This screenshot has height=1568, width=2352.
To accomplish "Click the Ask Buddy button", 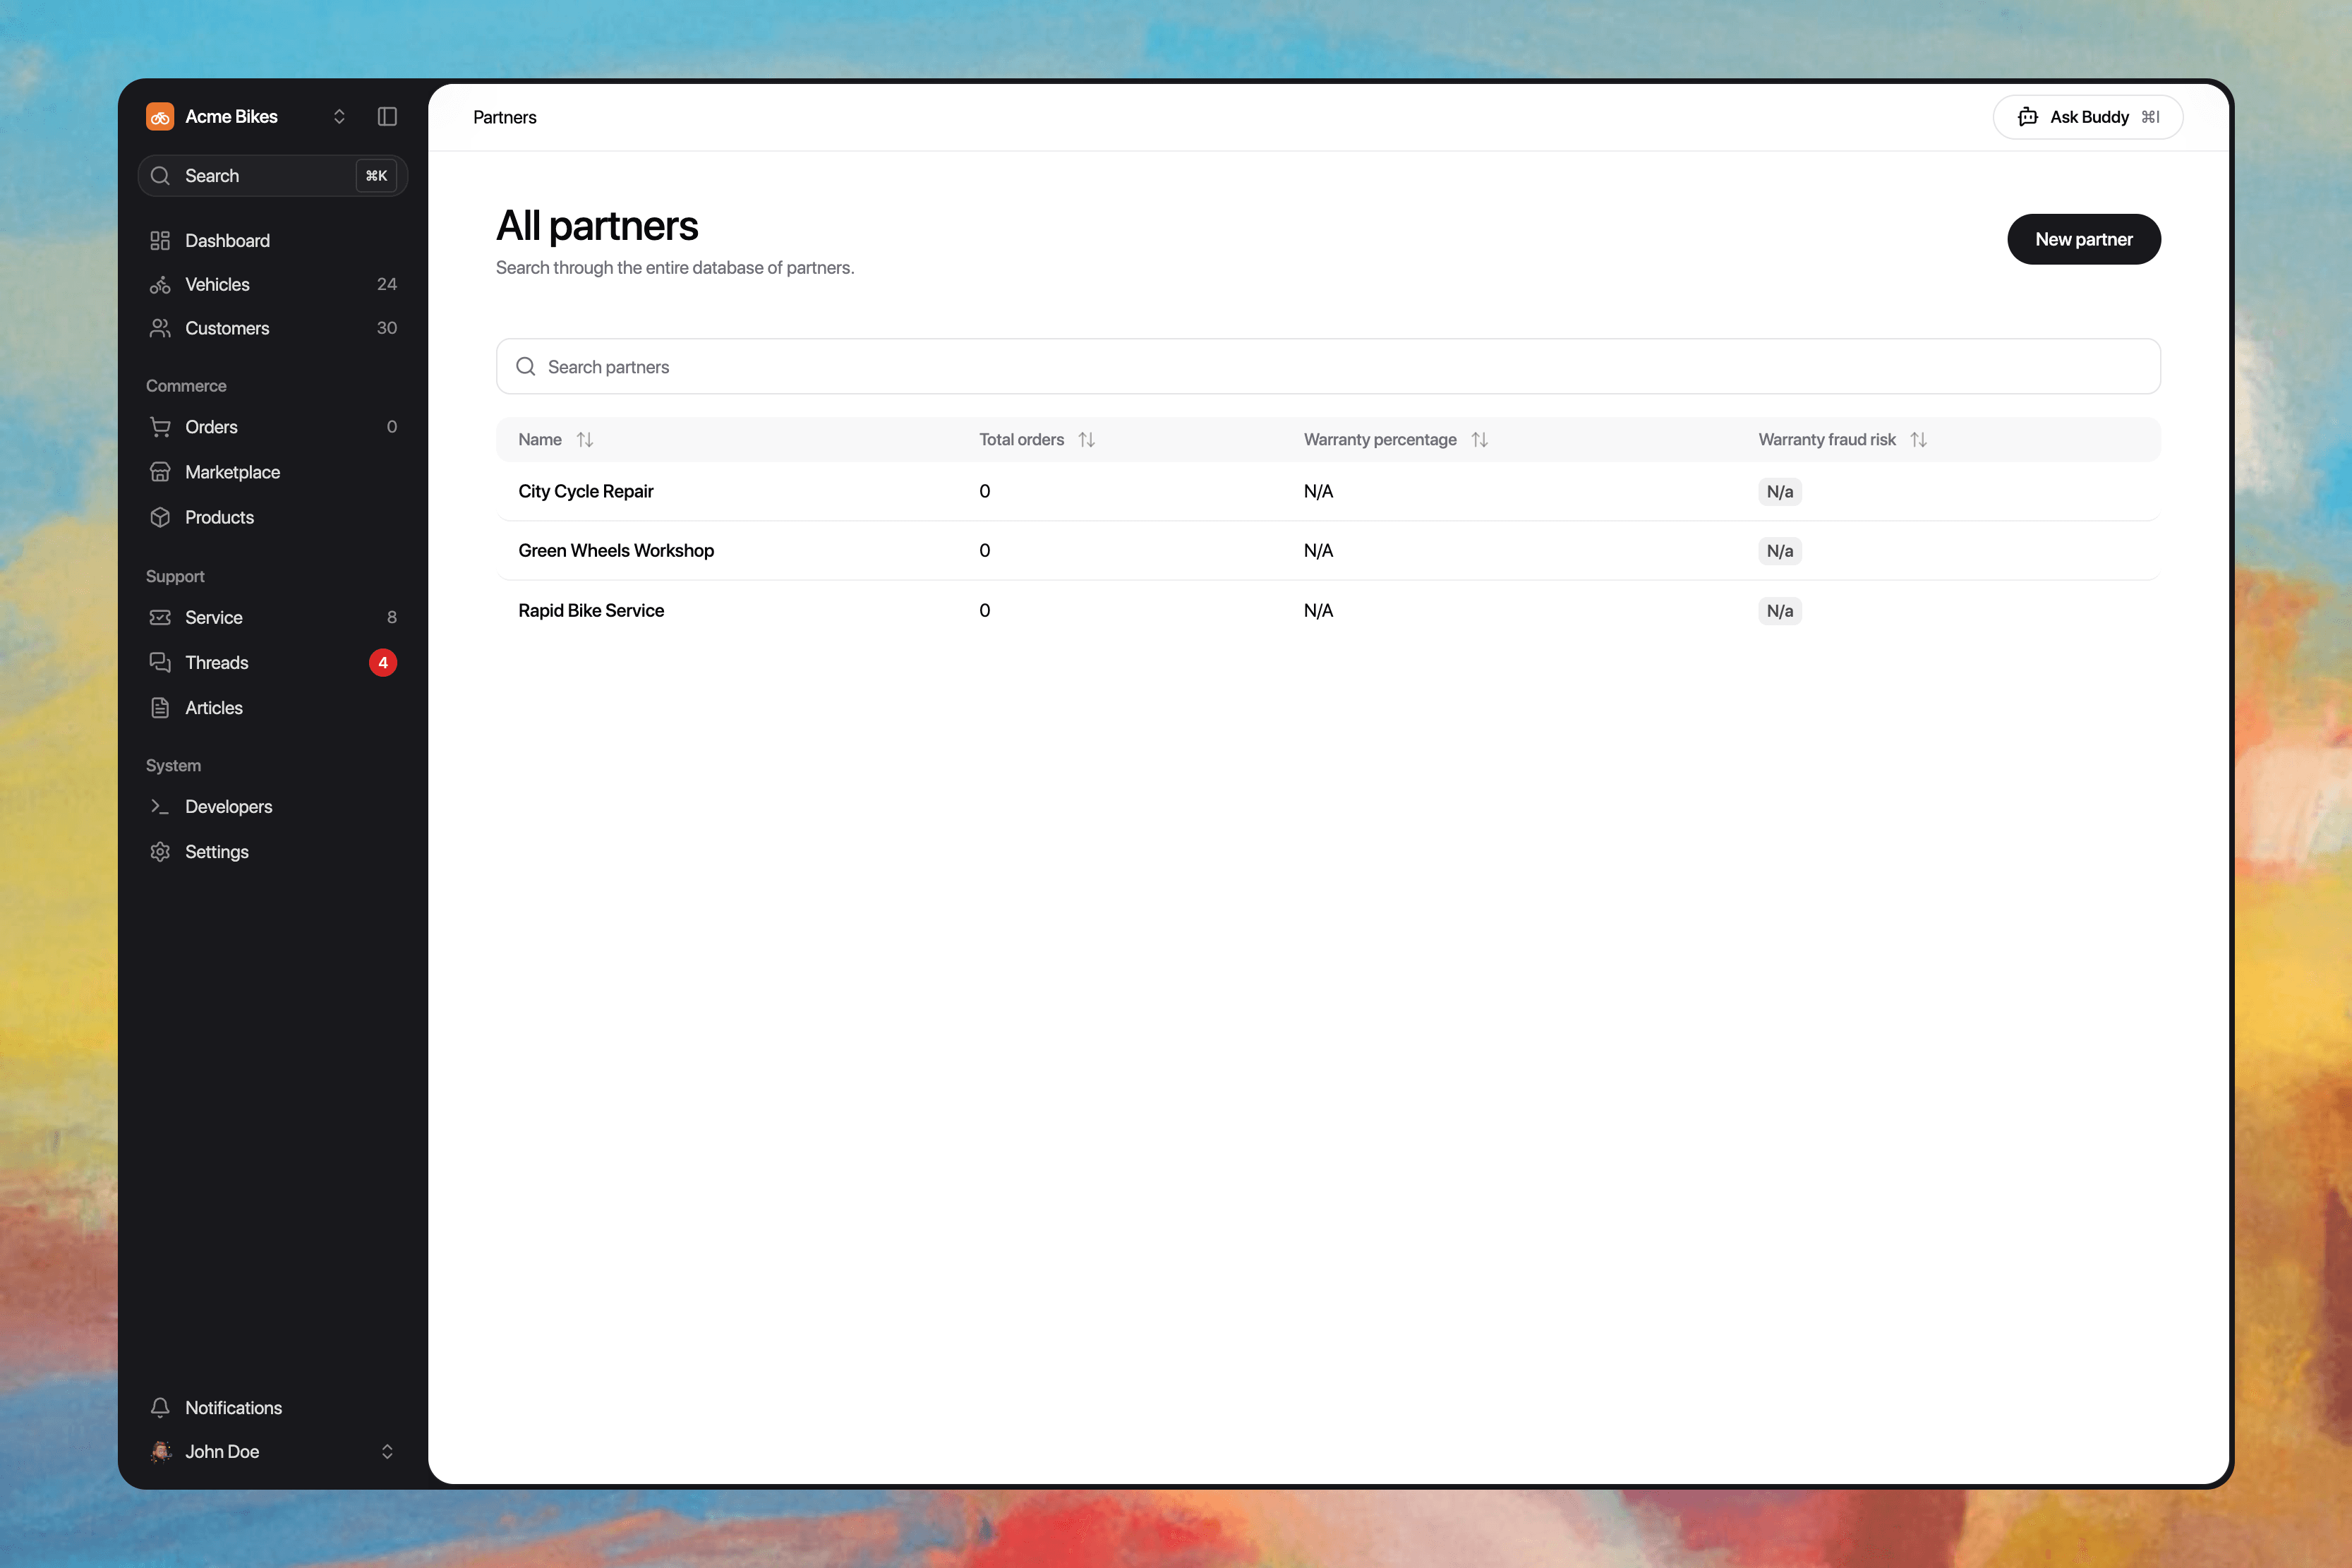I will [2087, 117].
